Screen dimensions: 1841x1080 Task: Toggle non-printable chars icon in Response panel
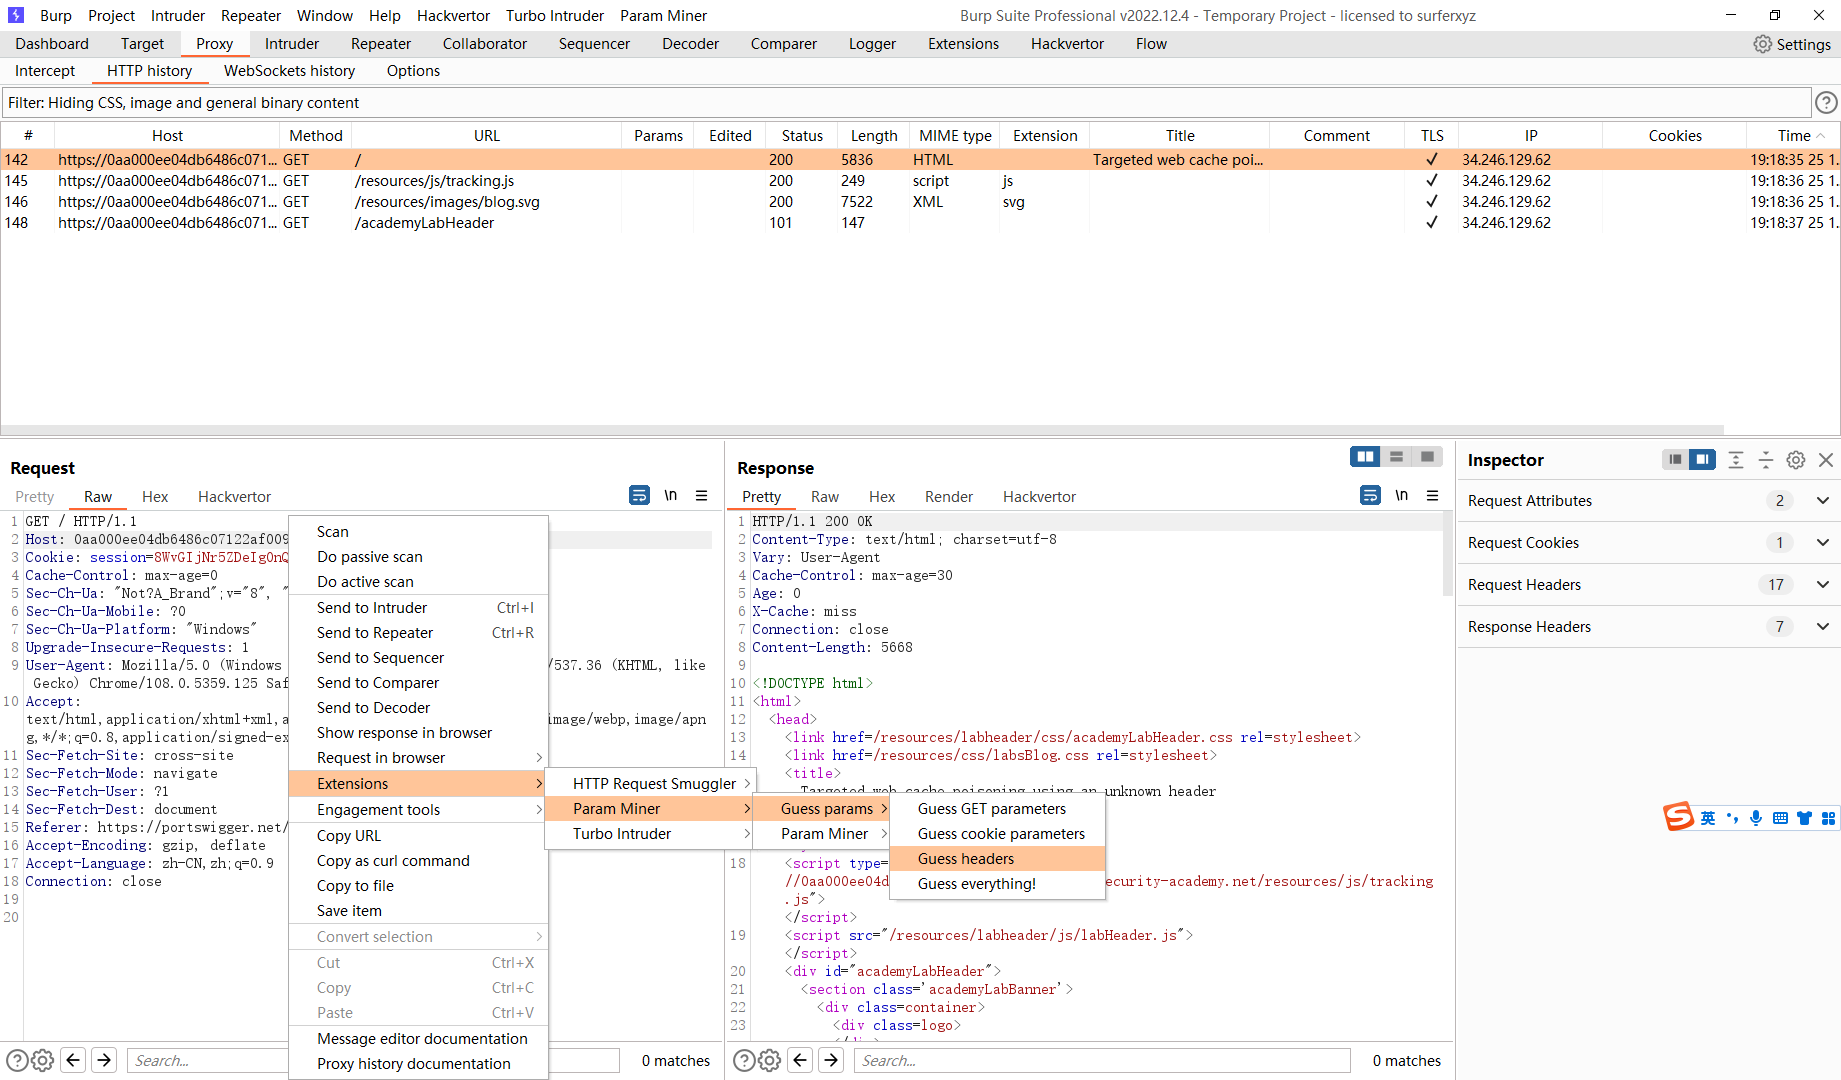tap(1402, 495)
